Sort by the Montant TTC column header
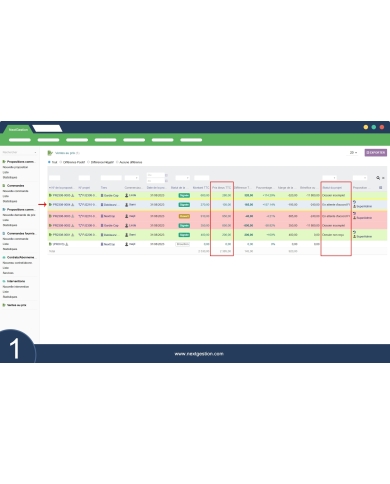This screenshot has width=390, height=484. tap(201, 188)
